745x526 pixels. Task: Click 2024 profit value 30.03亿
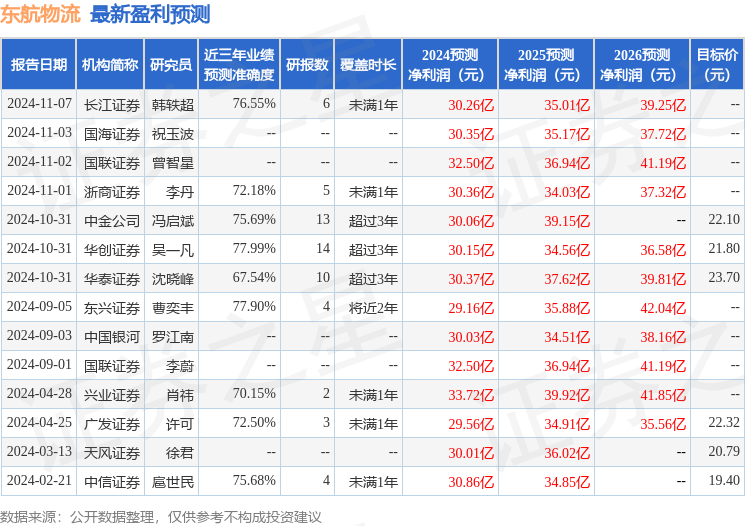click(471, 337)
